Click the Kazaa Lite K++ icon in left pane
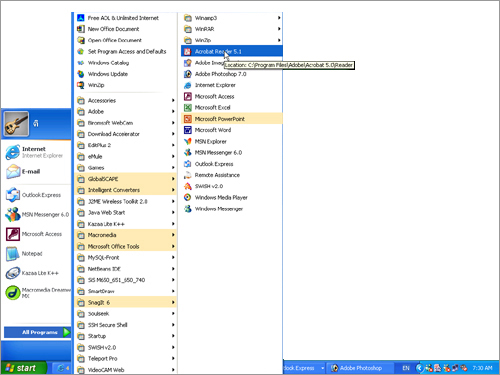The height and width of the screenshot is (375, 500). (x=13, y=273)
